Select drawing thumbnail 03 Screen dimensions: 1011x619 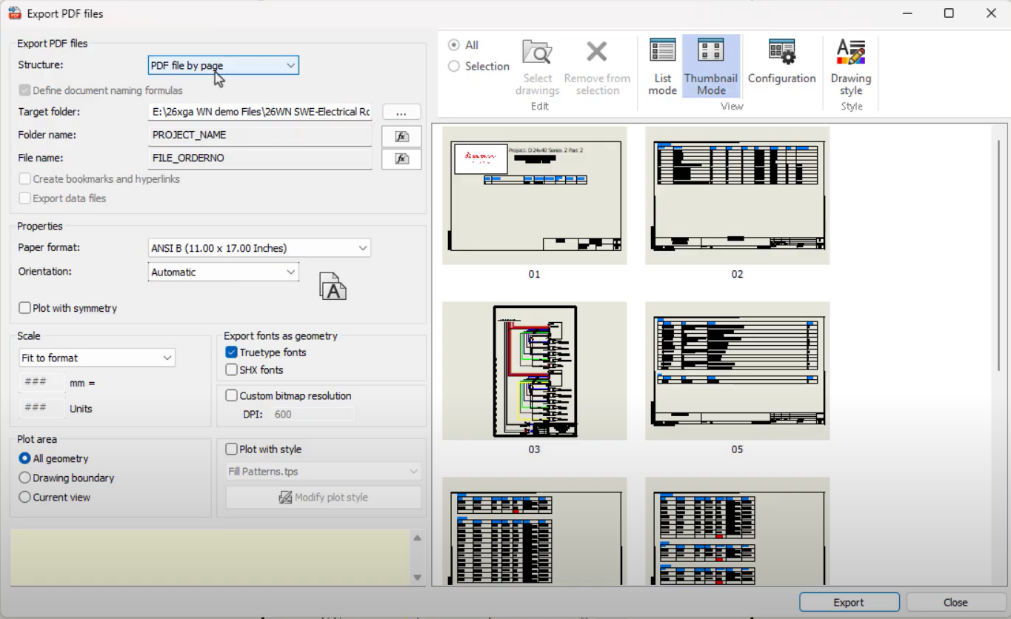click(534, 371)
